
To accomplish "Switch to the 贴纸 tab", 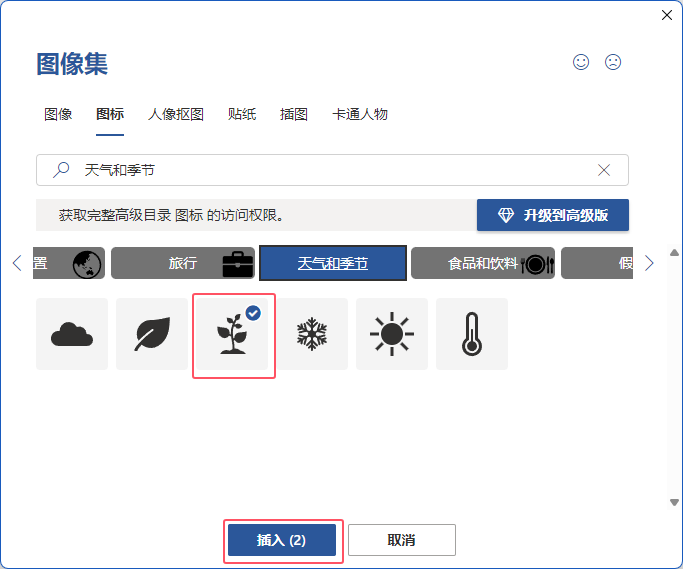I will point(242,114).
